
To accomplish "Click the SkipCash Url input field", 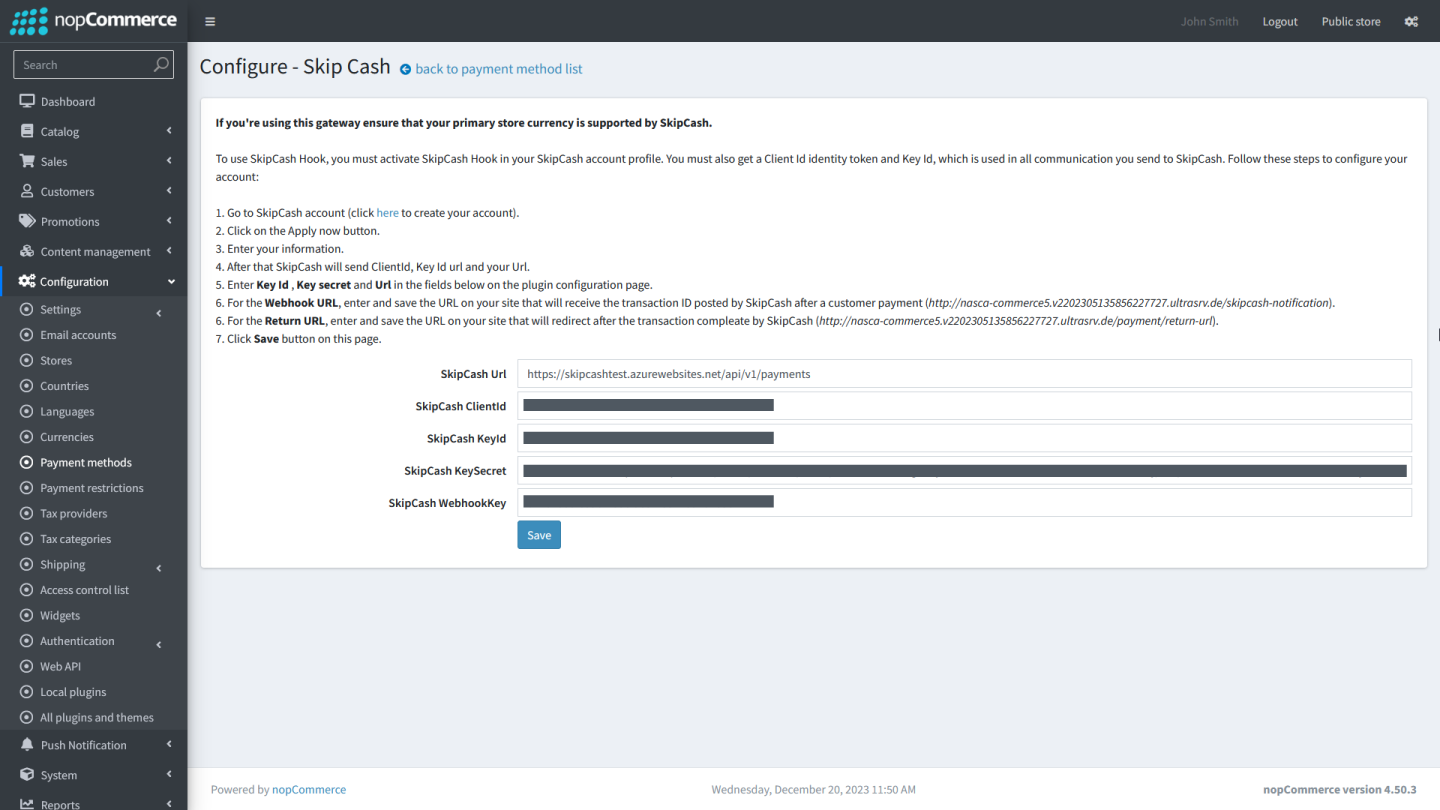I will [x=963, y=374].
